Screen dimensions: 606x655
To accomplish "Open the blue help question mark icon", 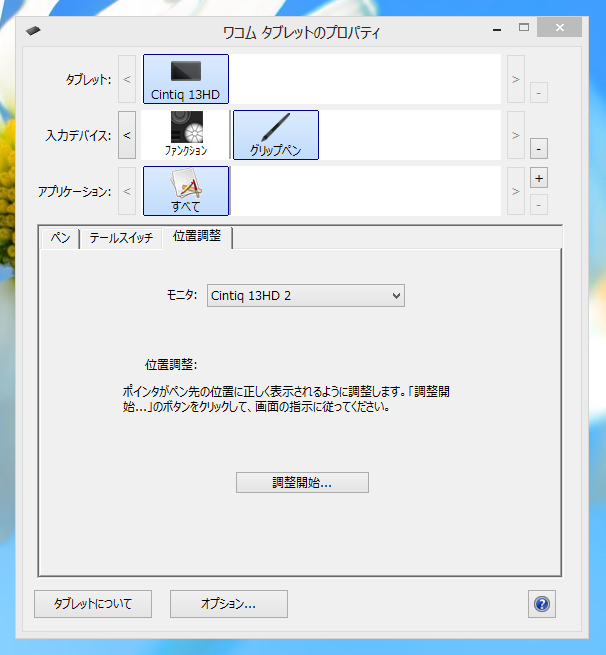I will (542, 604).
